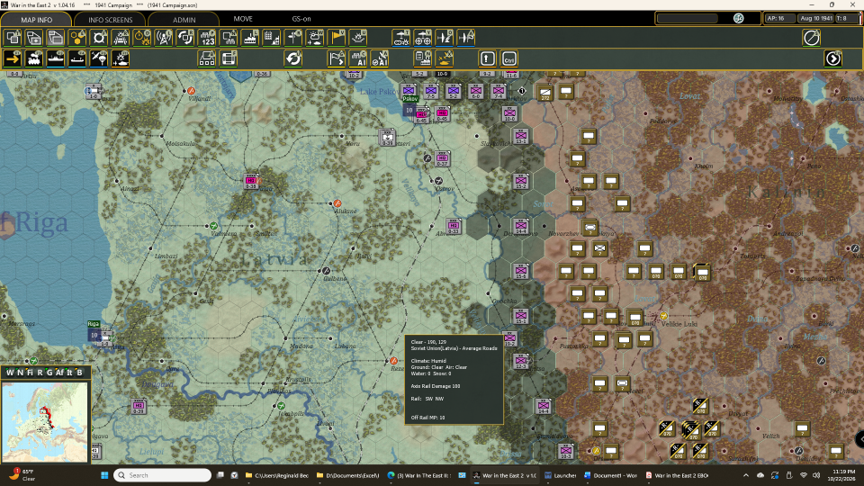Open the War in the East 2 EBO PDF
The image size is (864, 486).
tap(676, 475)
